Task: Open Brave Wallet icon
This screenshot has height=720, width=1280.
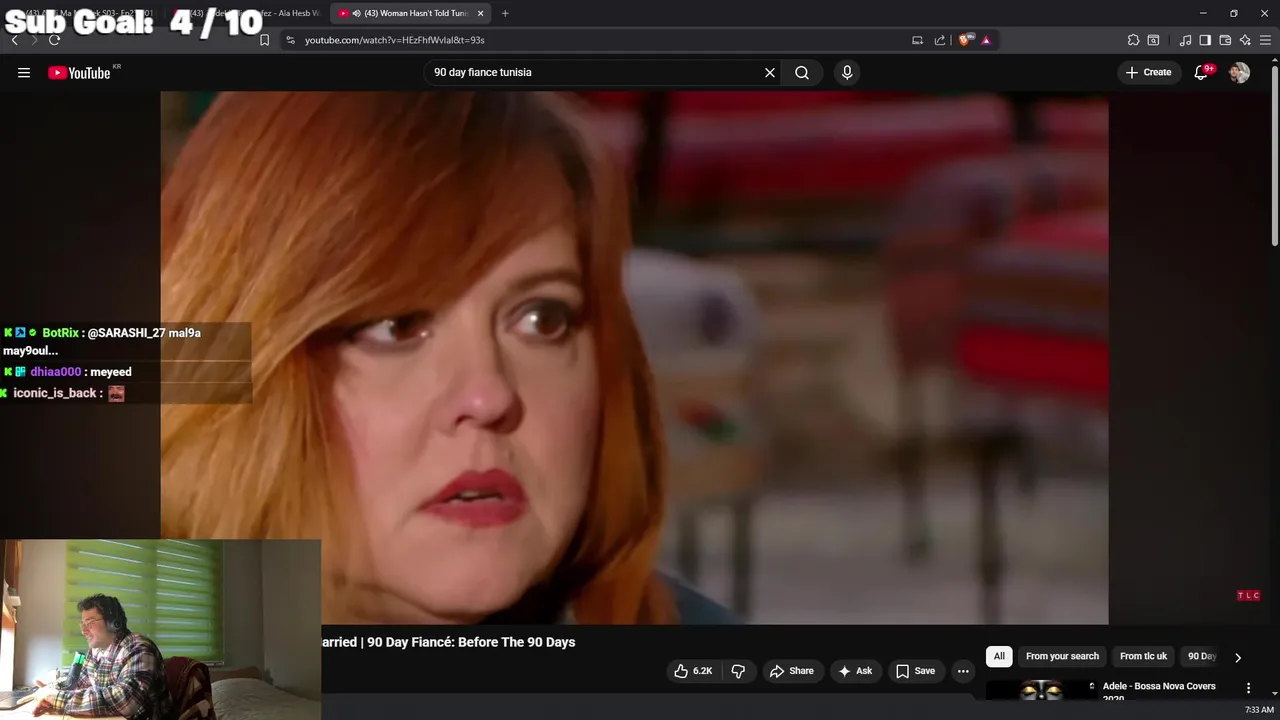Action: [x=1225, y=40]
